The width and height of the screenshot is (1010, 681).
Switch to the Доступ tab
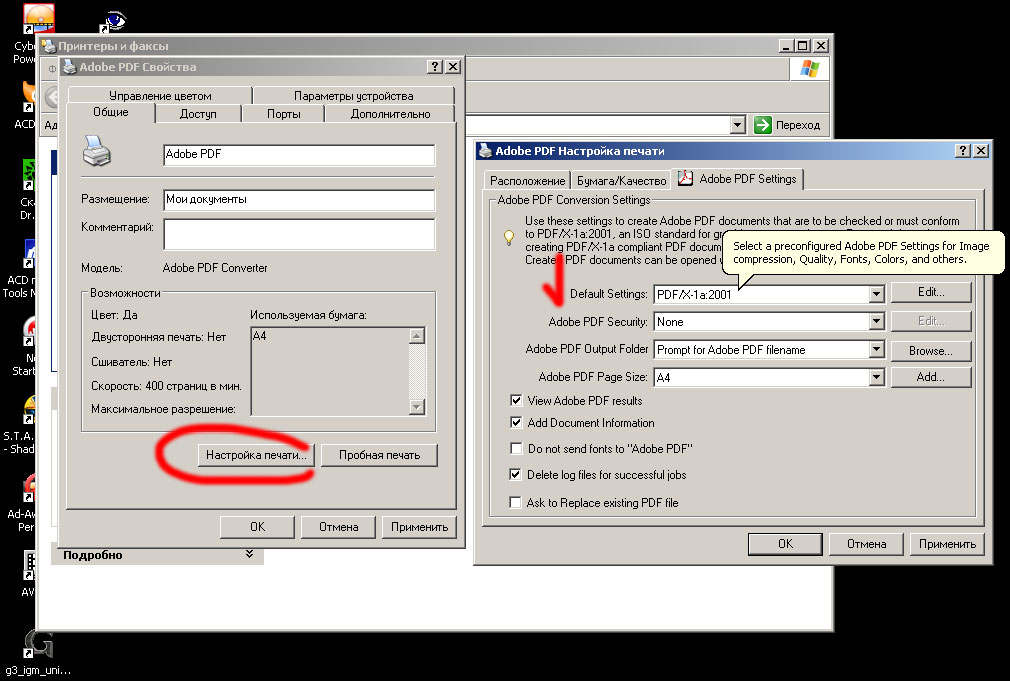(x=198, y=113)
